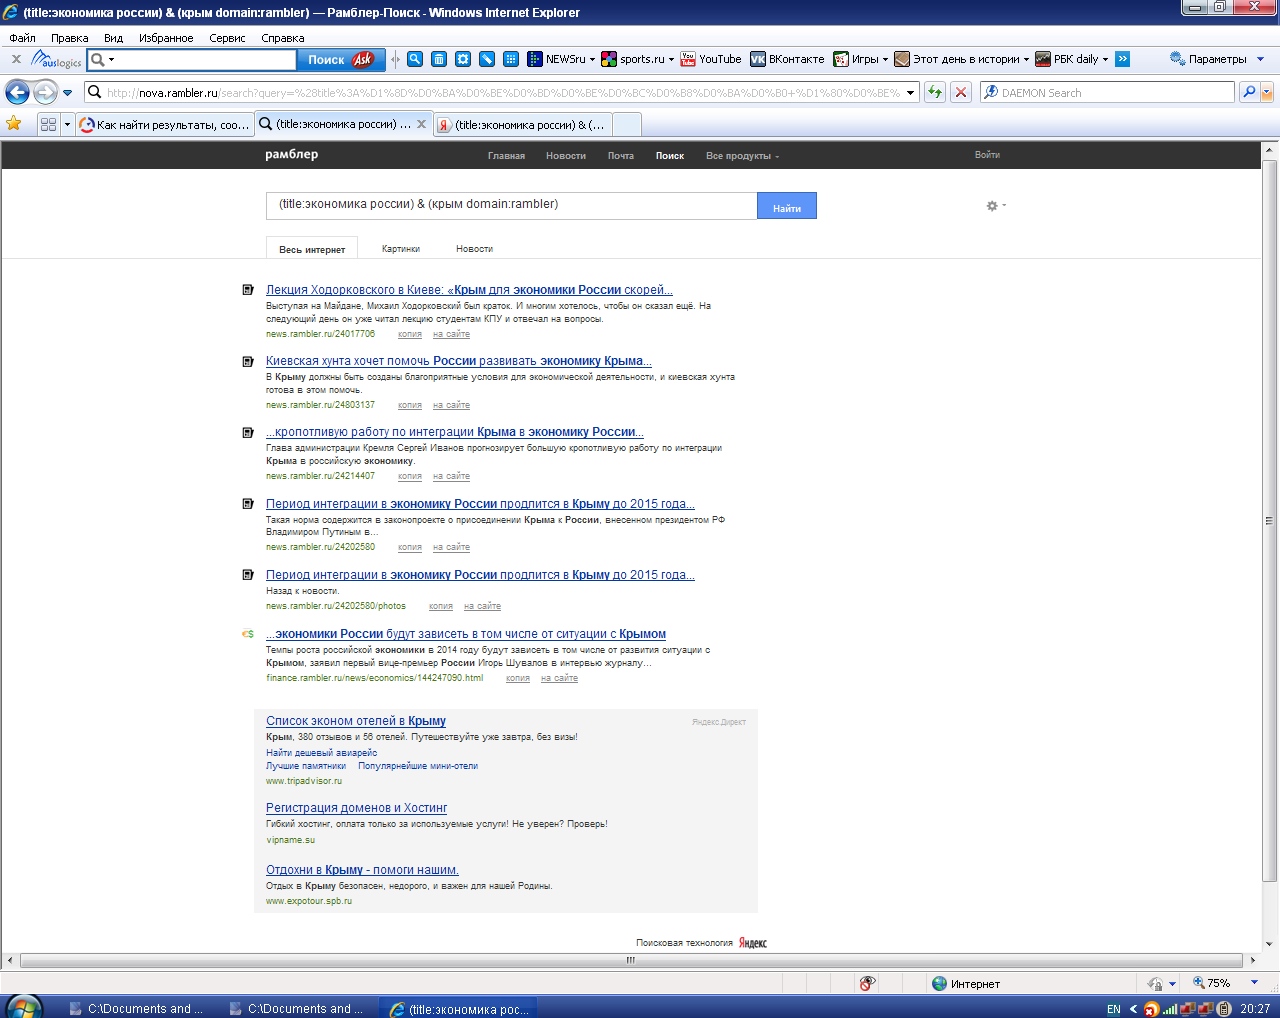
Task: Expand the tab list dropdown arrow
Action: 67,124
